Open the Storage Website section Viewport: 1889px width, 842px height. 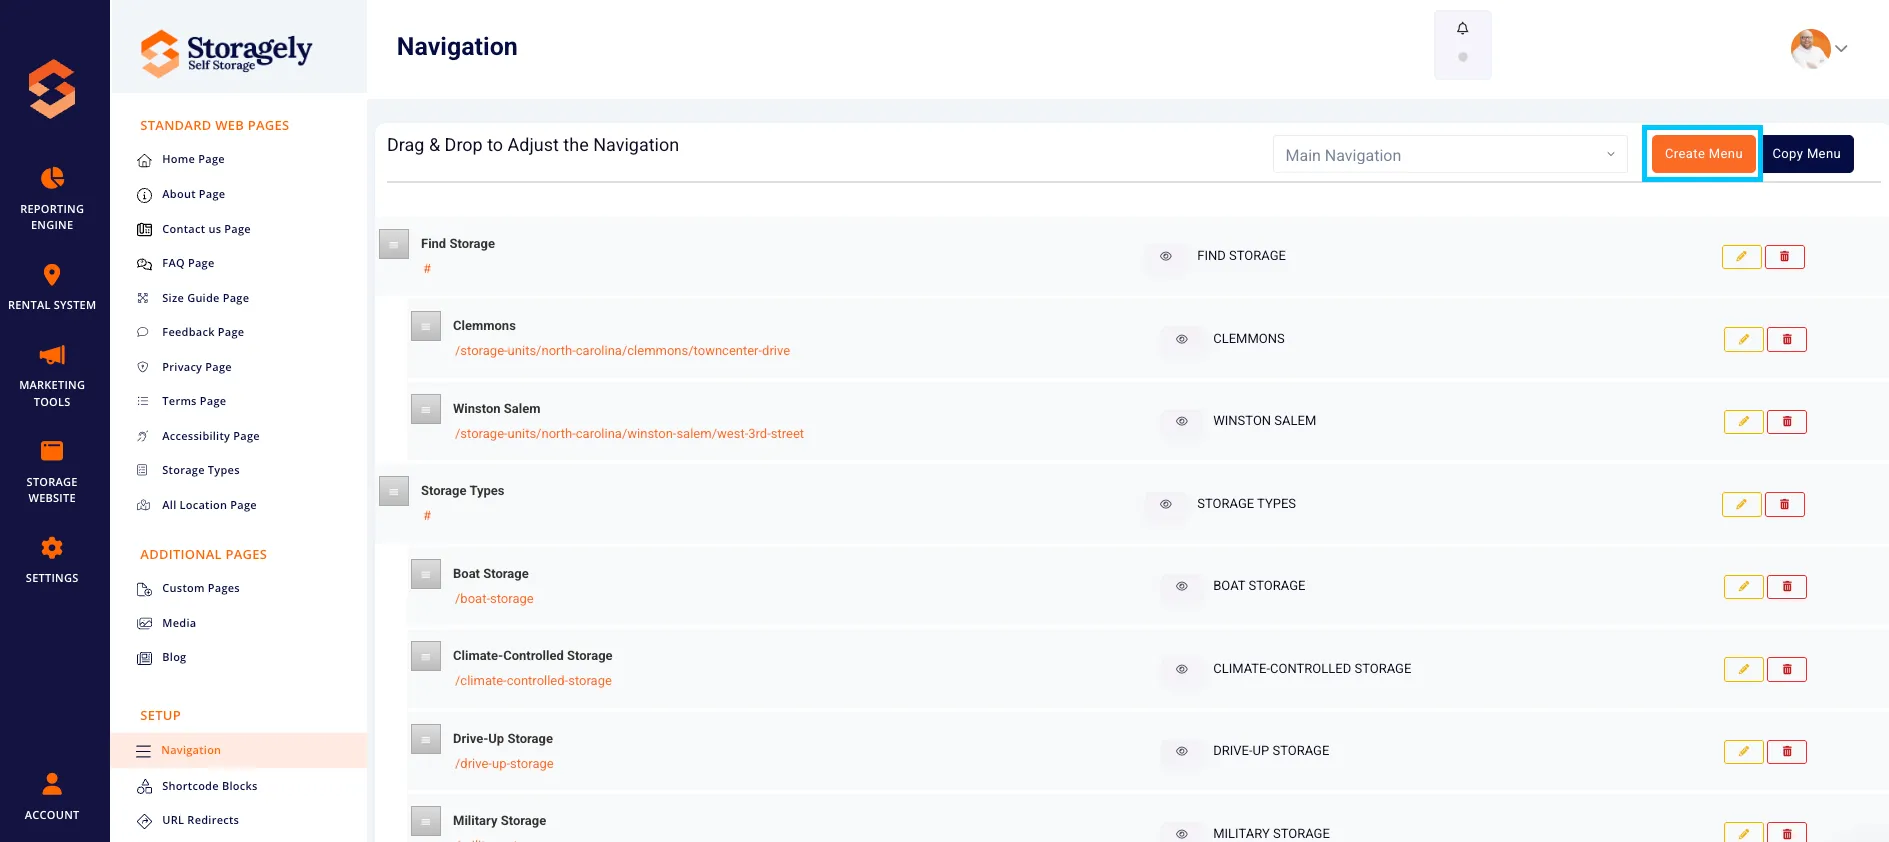(x=52, y=472)
